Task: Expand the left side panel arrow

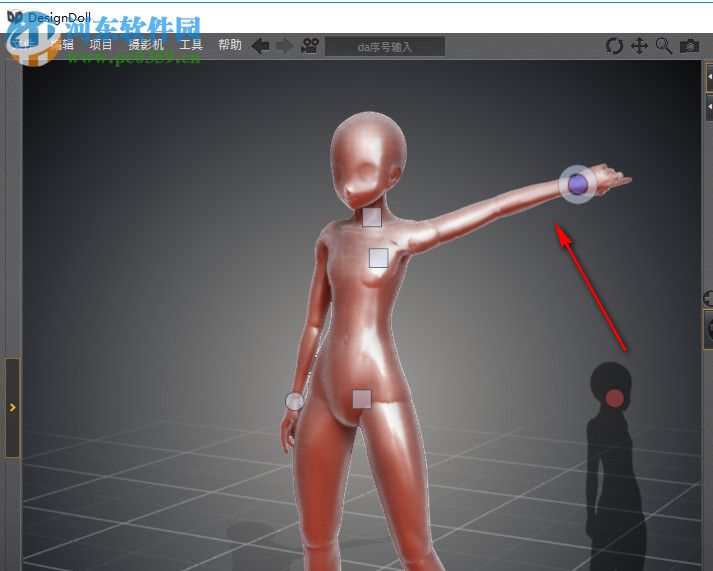Action: tap(12, 407)
